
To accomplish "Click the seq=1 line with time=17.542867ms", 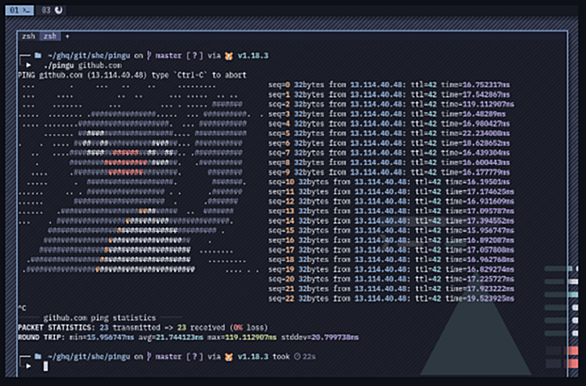I will (389, 95).
